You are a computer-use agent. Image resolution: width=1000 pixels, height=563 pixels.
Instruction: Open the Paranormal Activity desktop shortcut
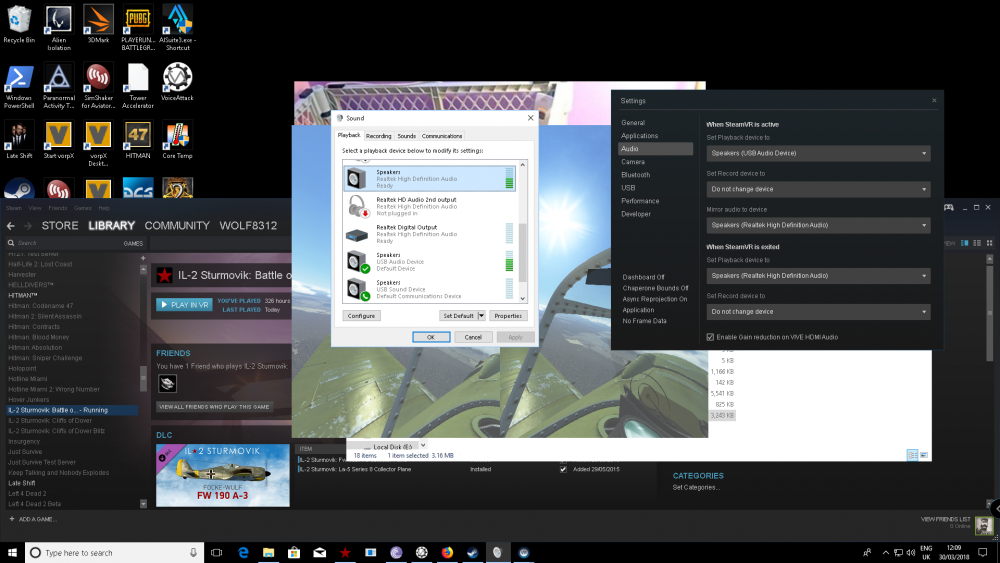[59, 86]
